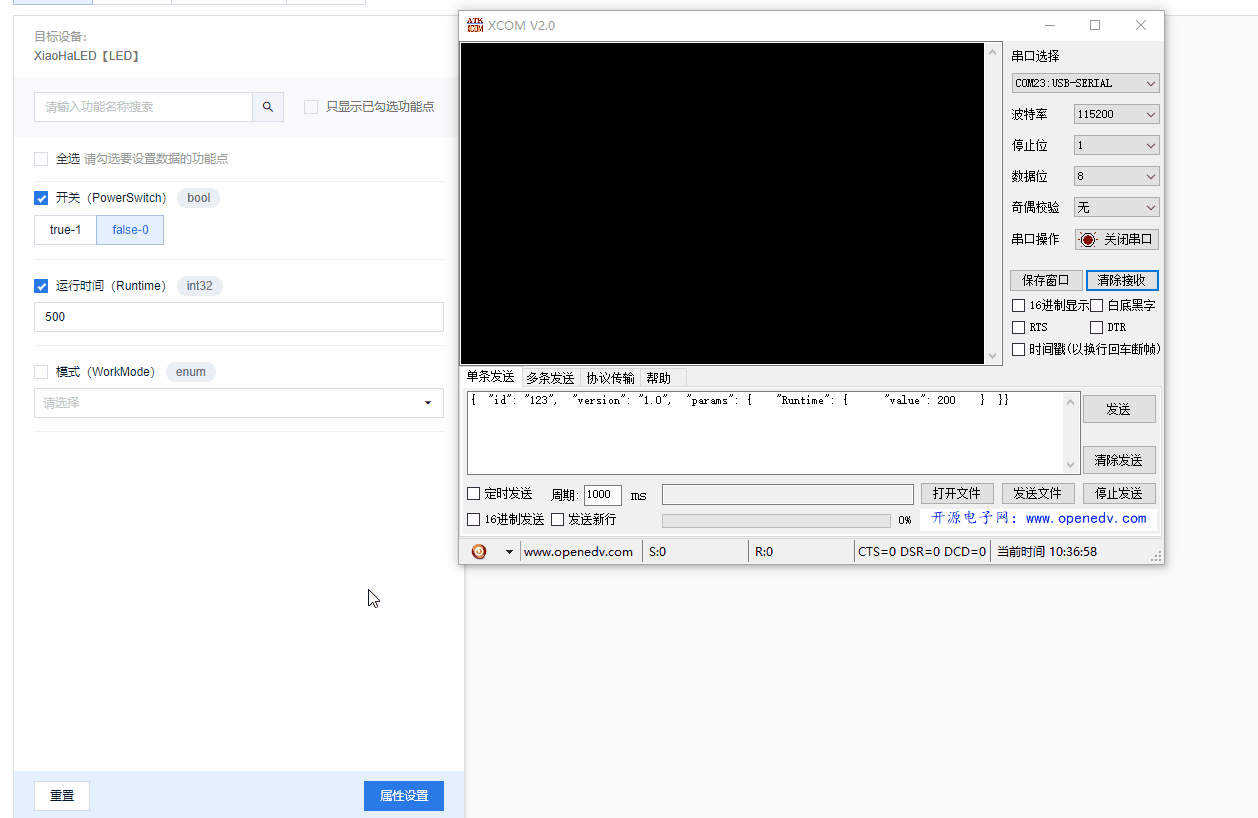The width and height of the screenshot is (1258, 818).
Task: Open the status bar dropdown arrow menu
Action: tap(509, 551)
